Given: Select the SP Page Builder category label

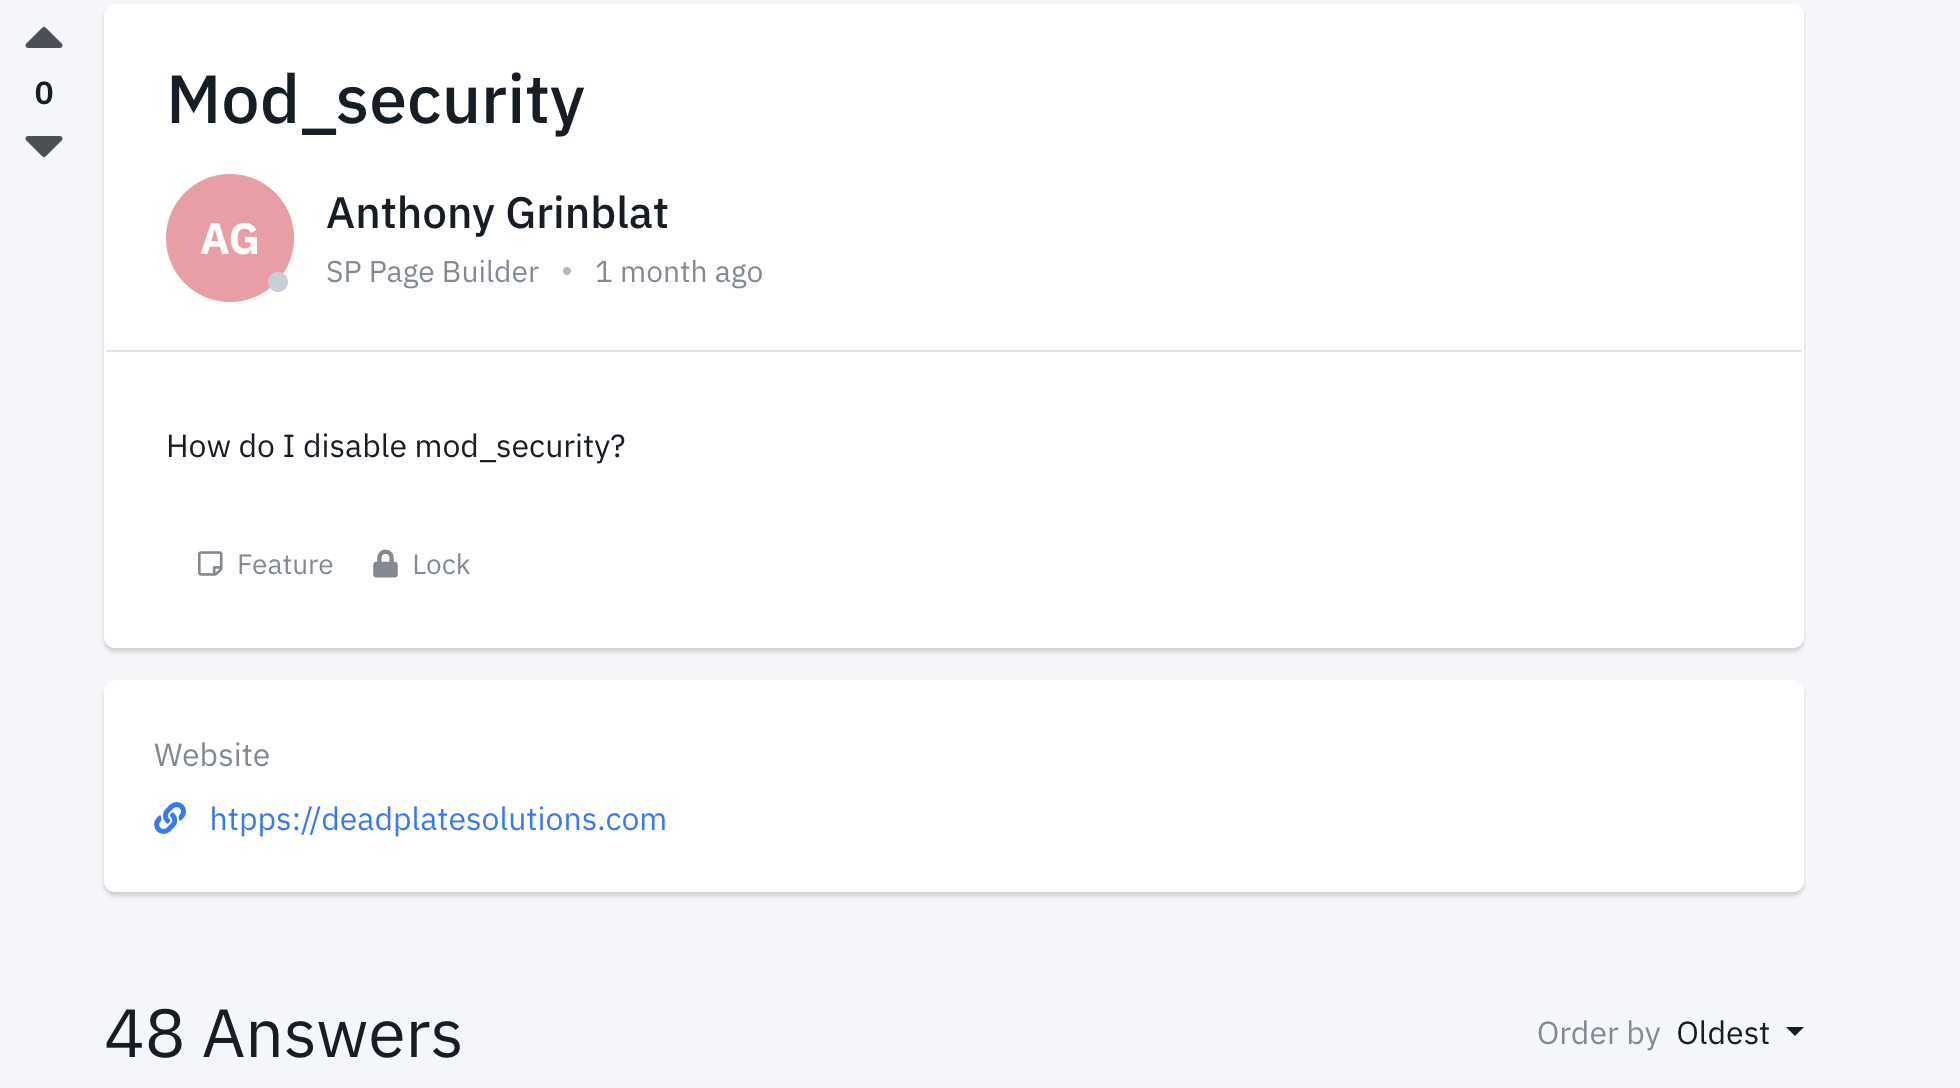Looking at the screenshot, I should (x=432, y=271).
